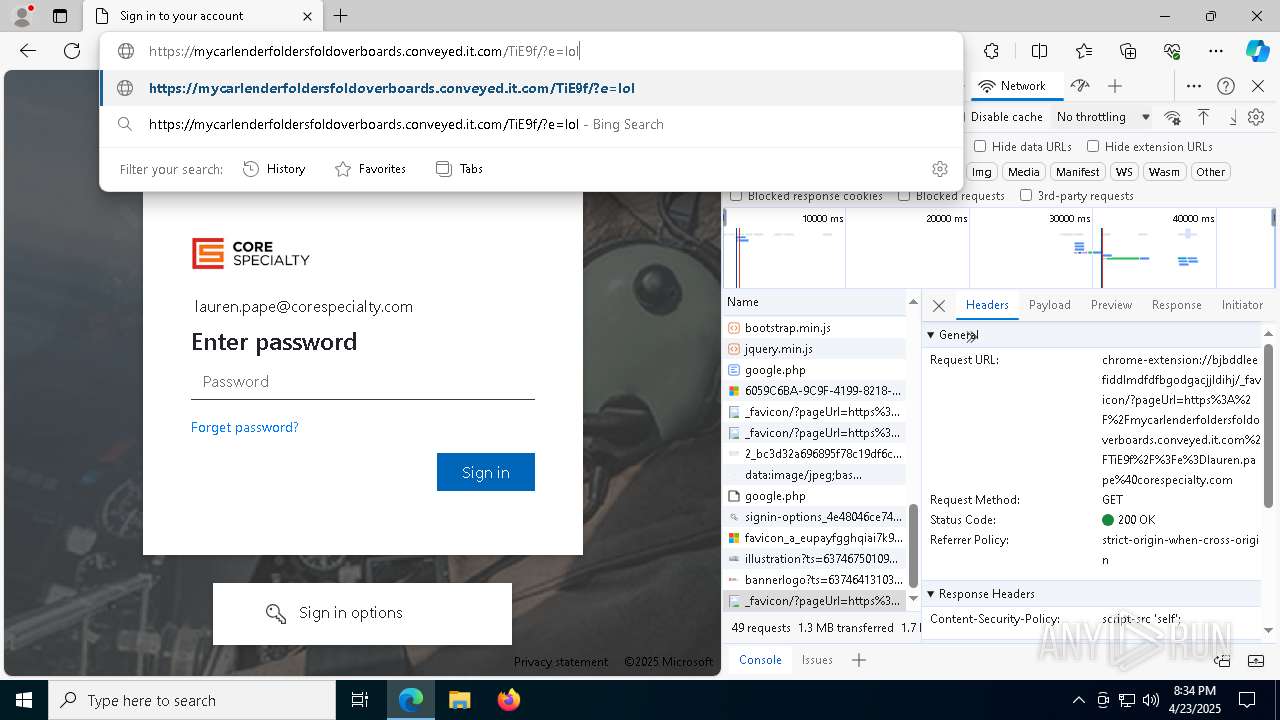Filter requests by Img type
Viewport: 1280px width, 720px height.
coord(982,172)
